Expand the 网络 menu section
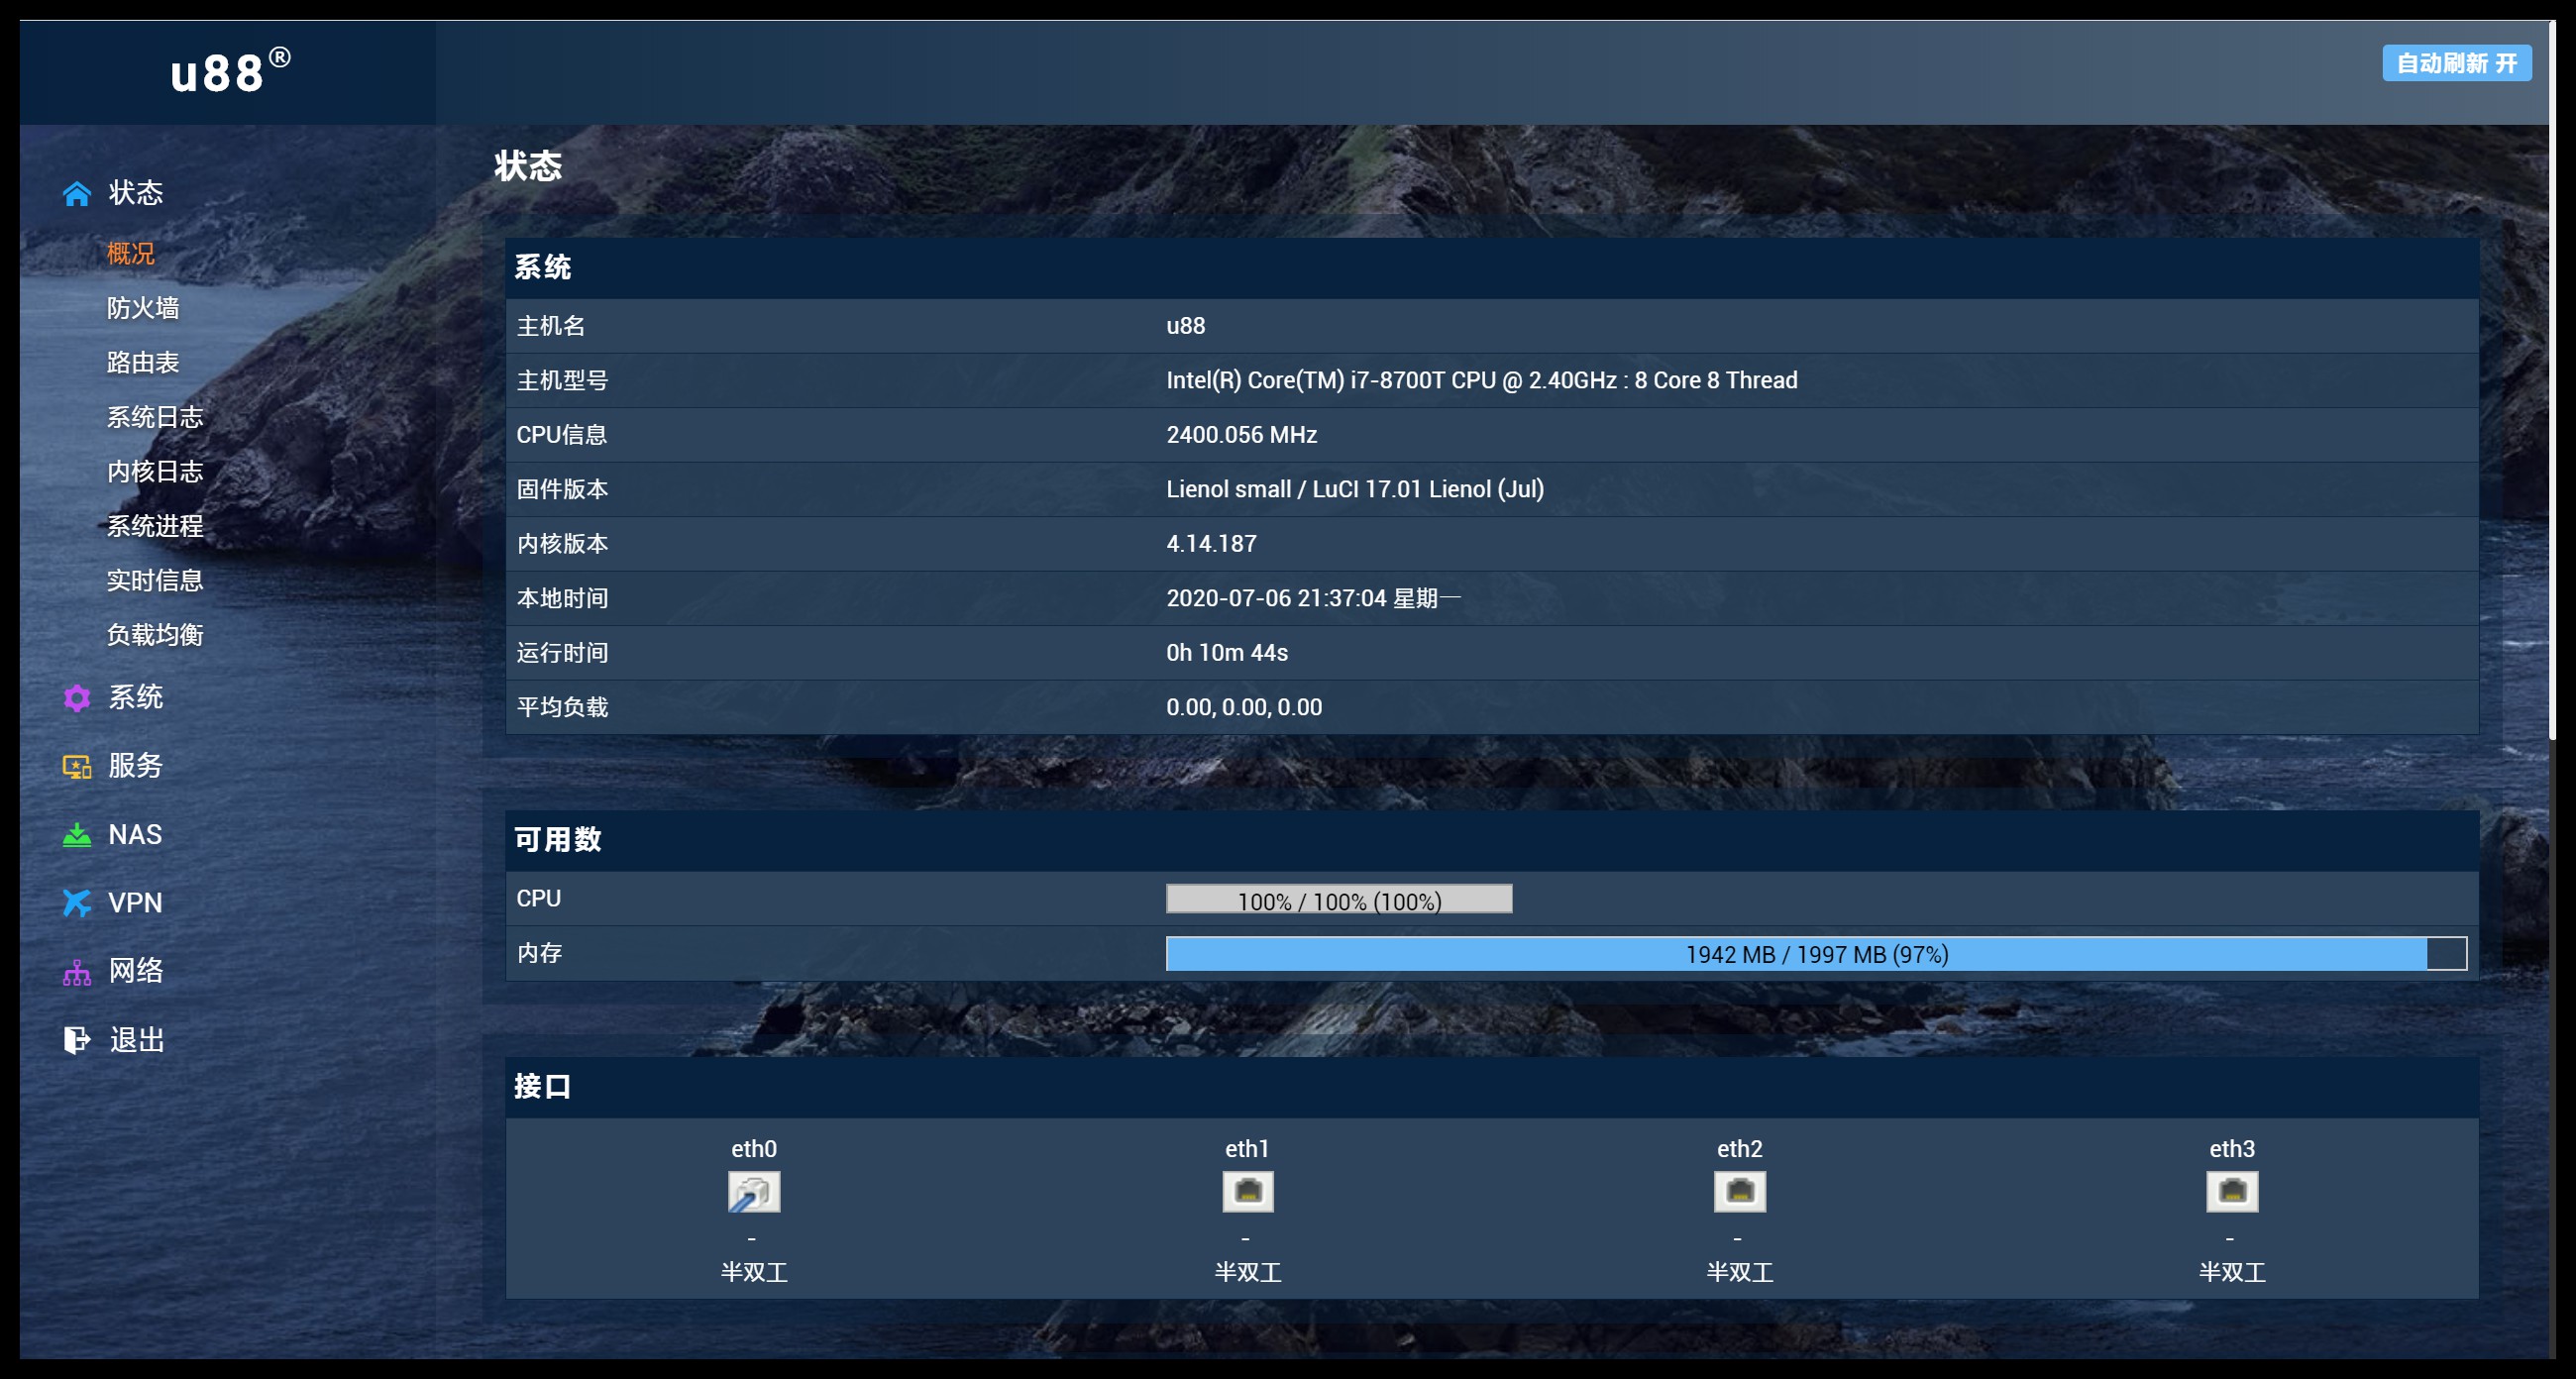Viewport: 2576px width, 1379px height. (x=135, y=971)
